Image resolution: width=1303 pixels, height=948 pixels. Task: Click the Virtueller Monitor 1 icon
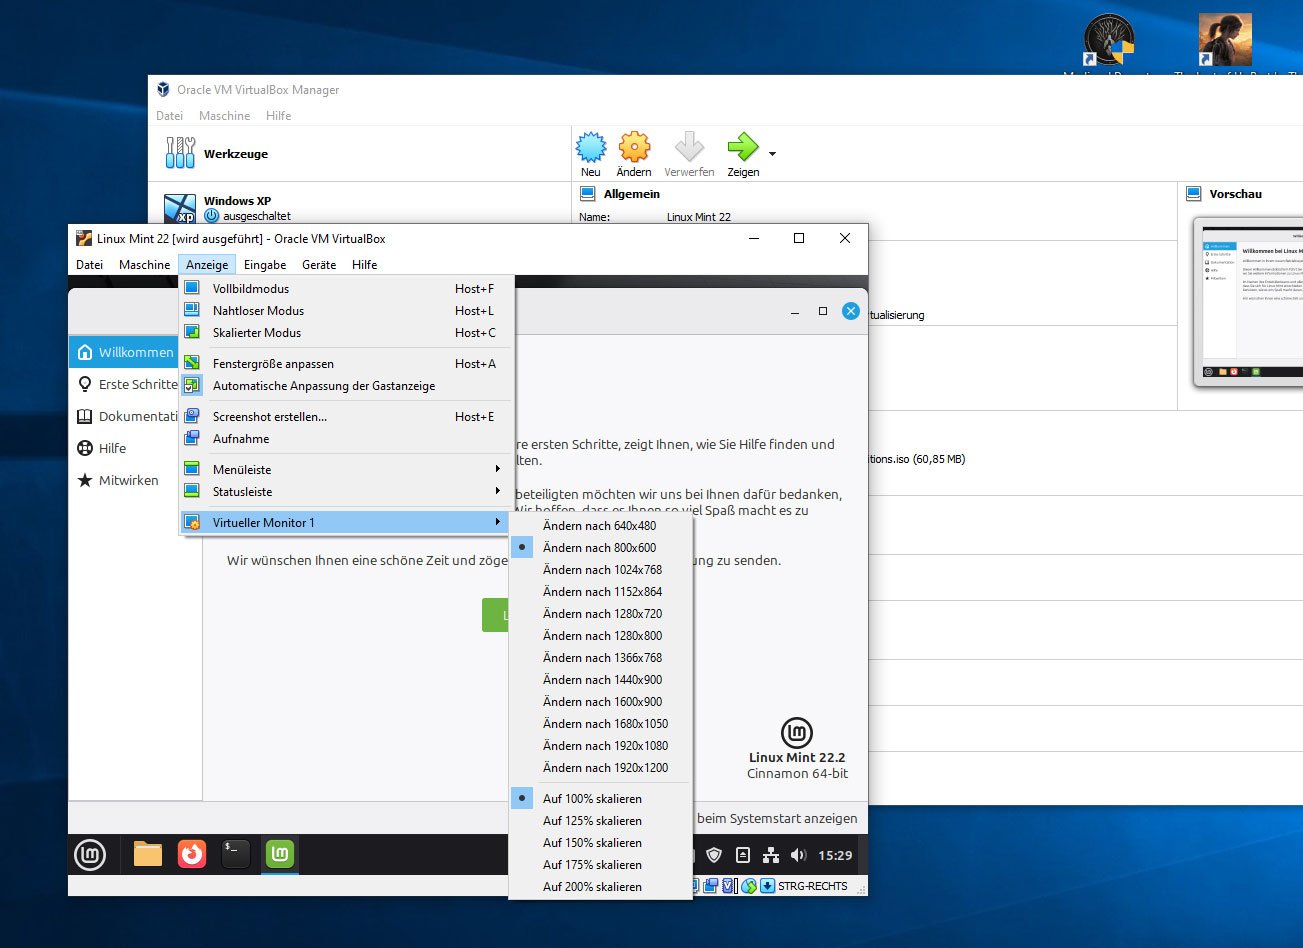click(192, 522)
